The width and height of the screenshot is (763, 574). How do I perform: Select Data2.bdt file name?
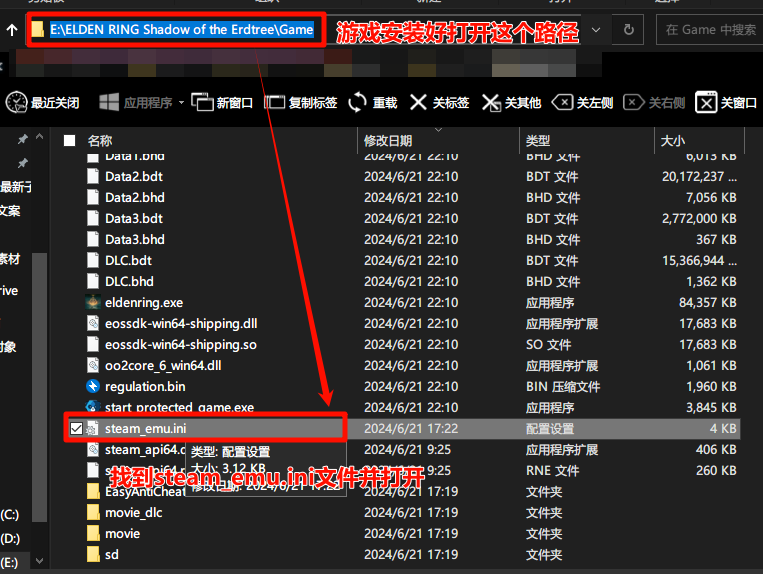pos(134,176)
